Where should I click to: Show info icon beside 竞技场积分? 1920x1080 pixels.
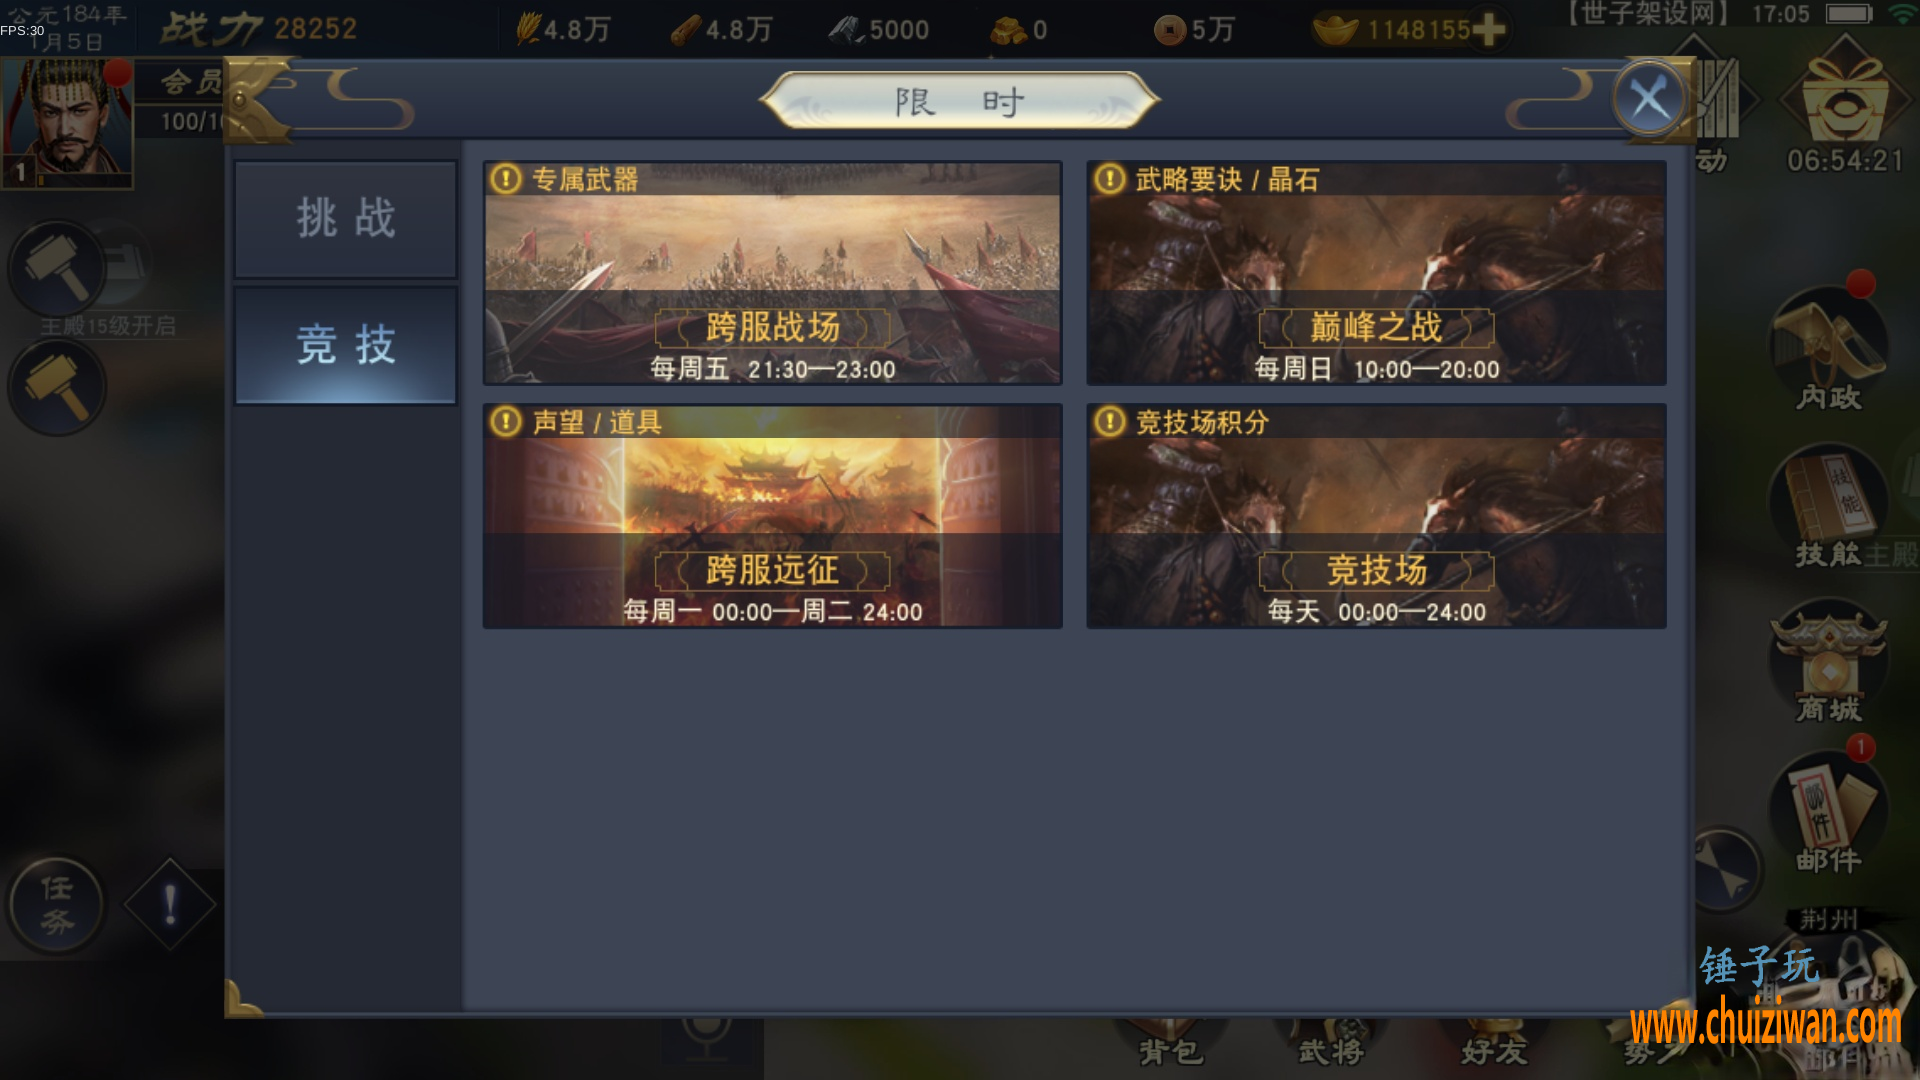click(1109, 422)
